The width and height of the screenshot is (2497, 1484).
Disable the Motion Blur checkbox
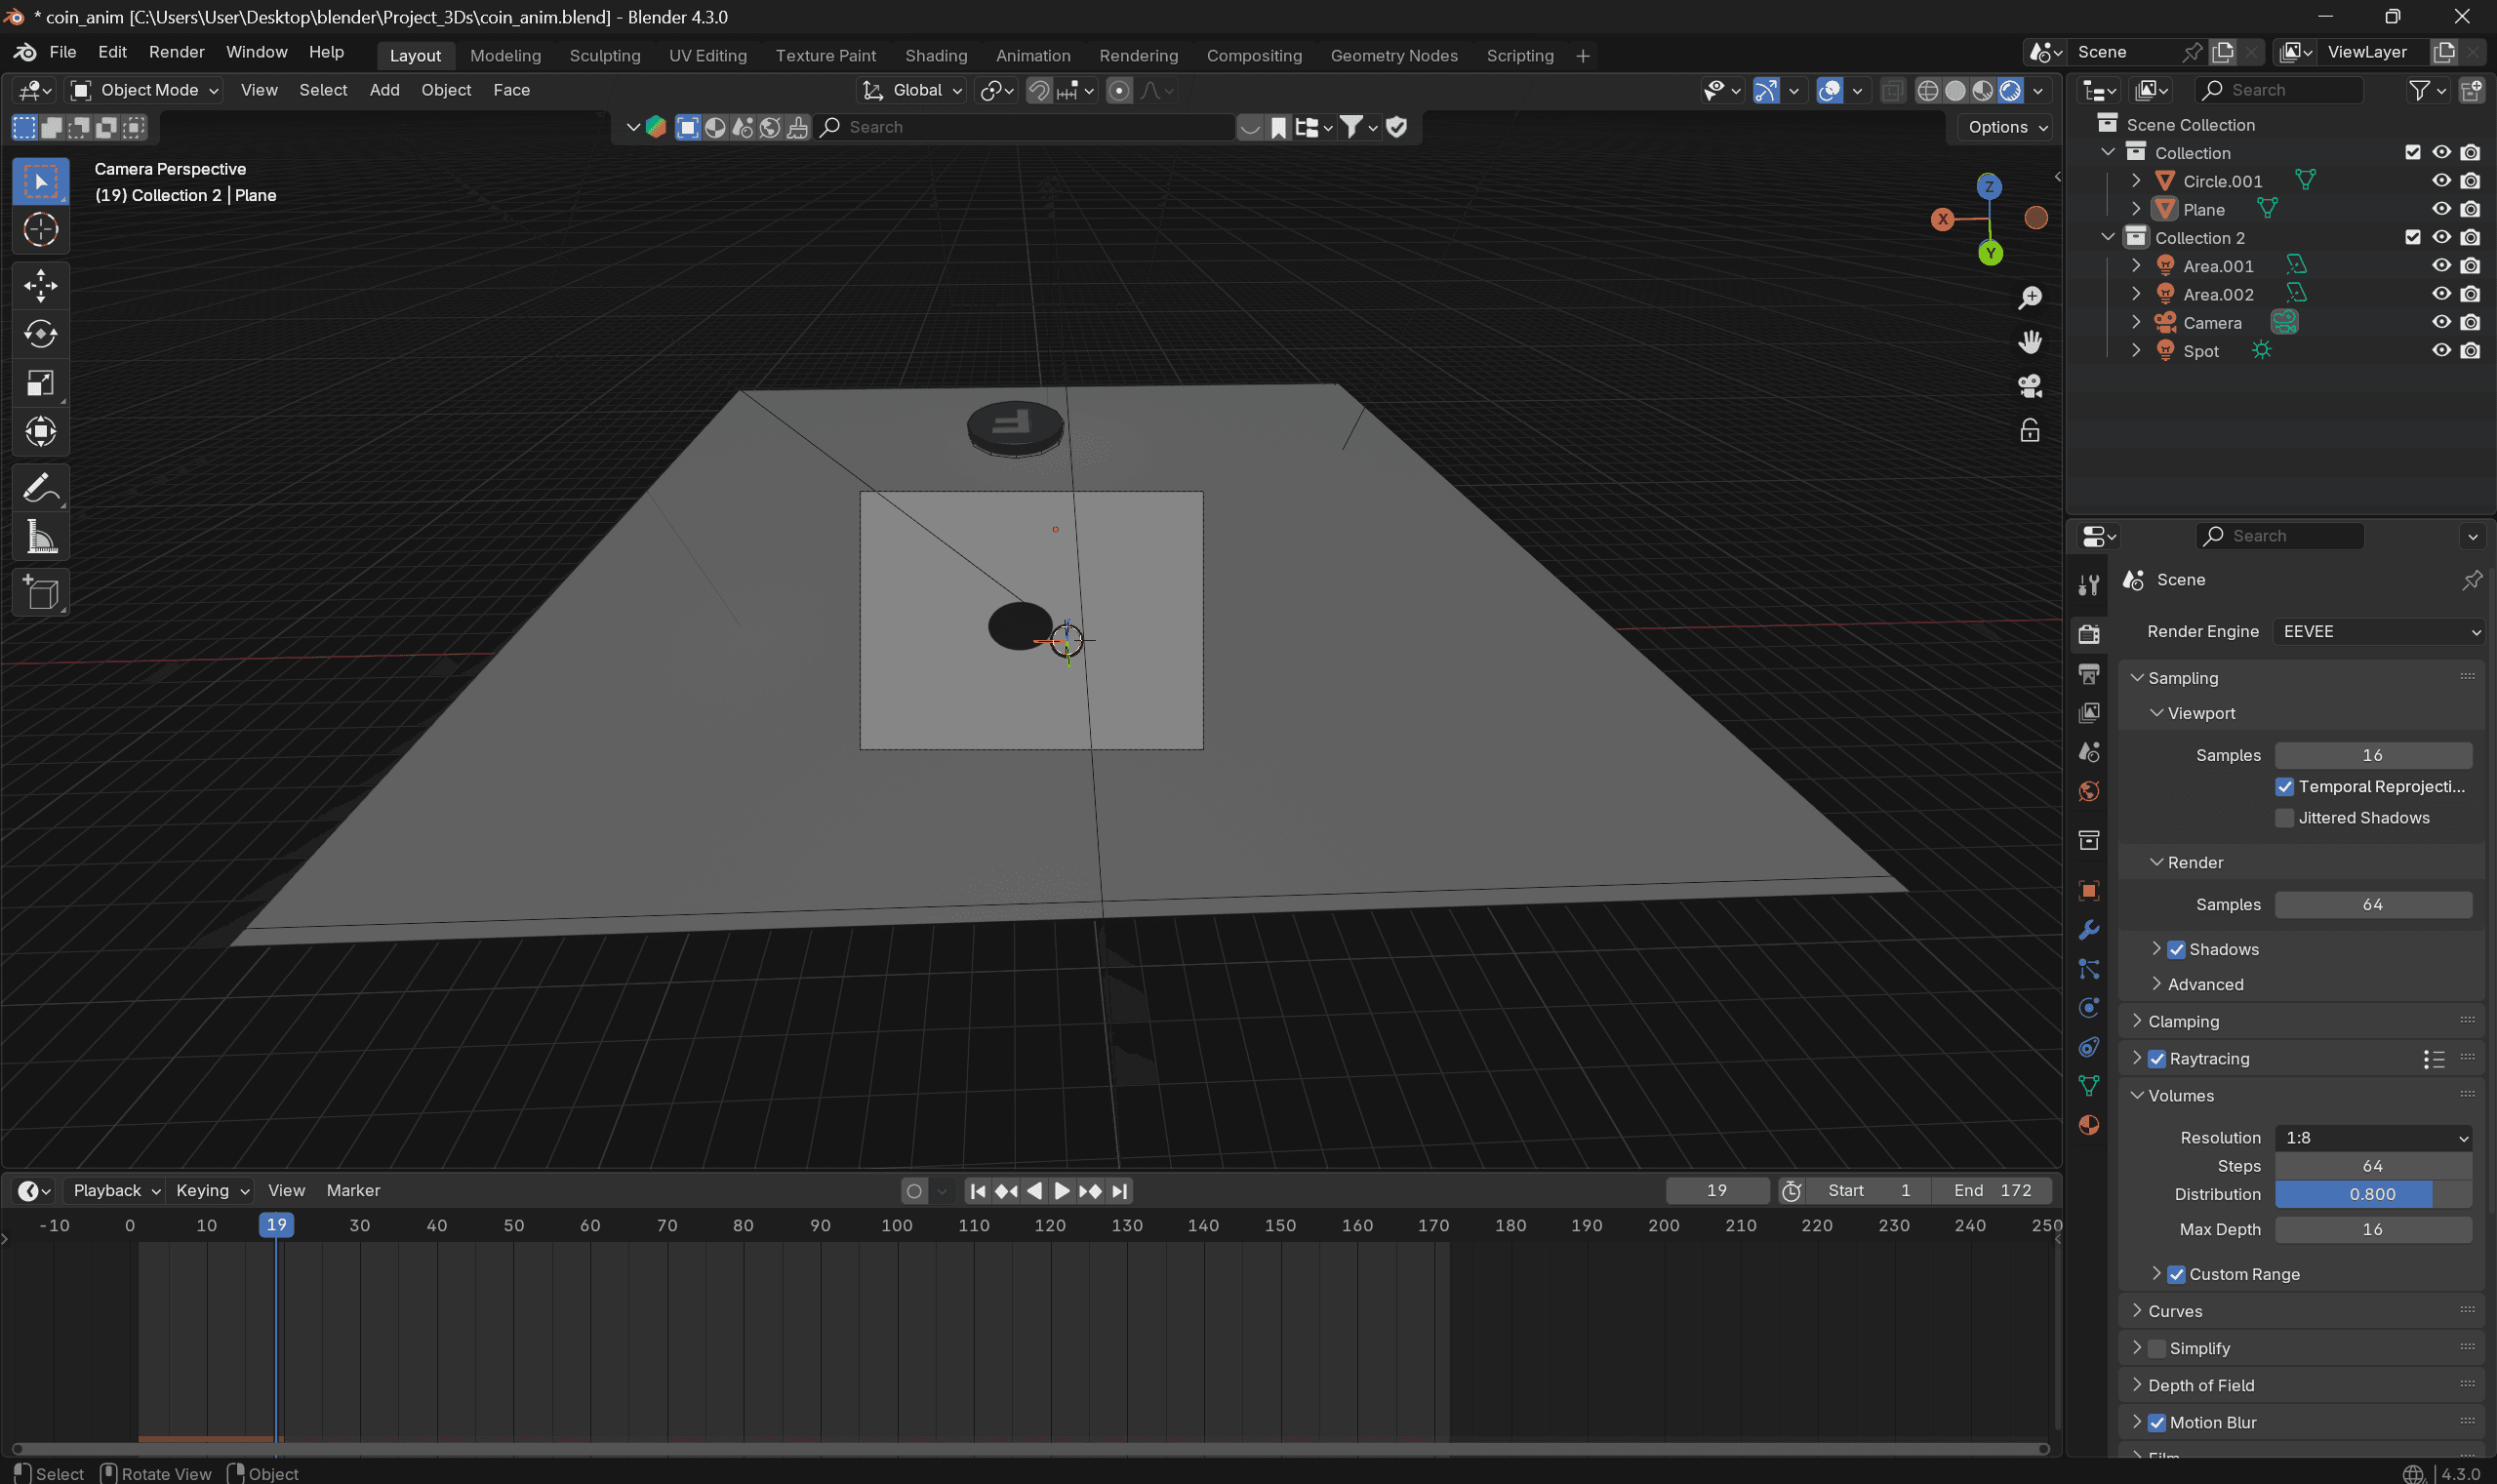[2157, 1422]
